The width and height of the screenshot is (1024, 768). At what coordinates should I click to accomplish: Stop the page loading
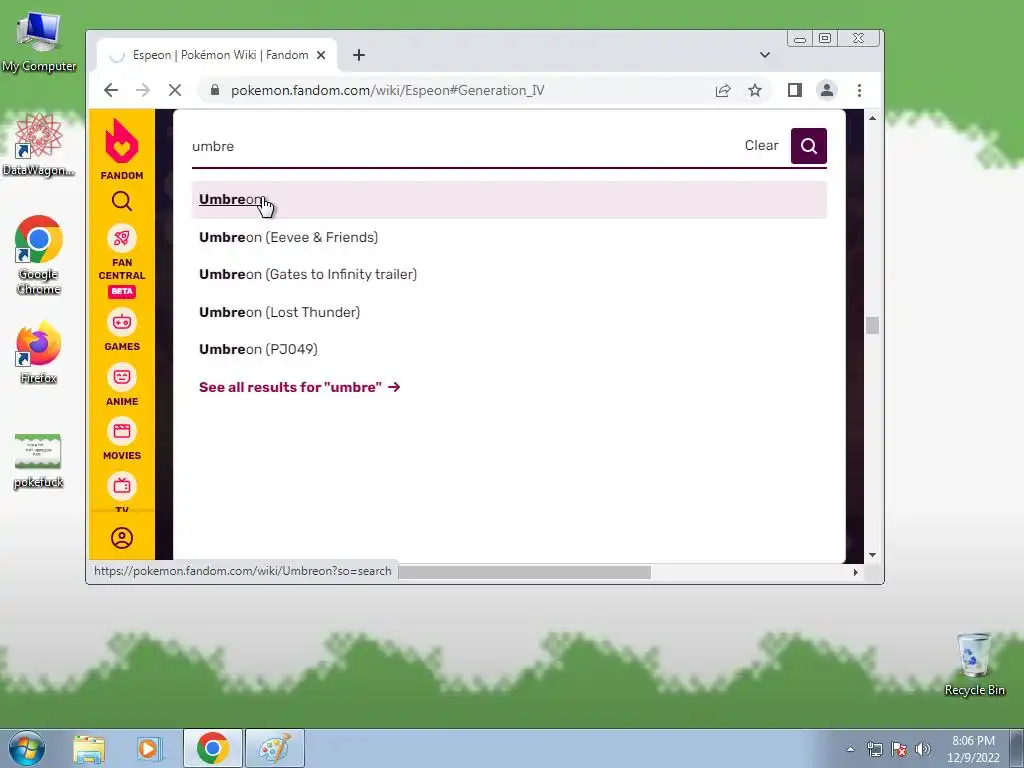(174, 90)
